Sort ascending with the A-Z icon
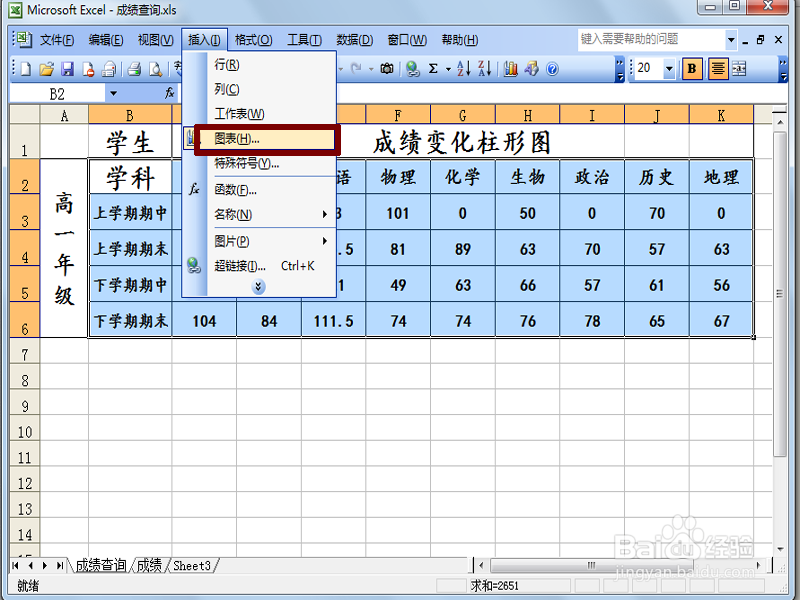This screenshot has height=600, width=800. pyautogui.click(x=463, y=69)
